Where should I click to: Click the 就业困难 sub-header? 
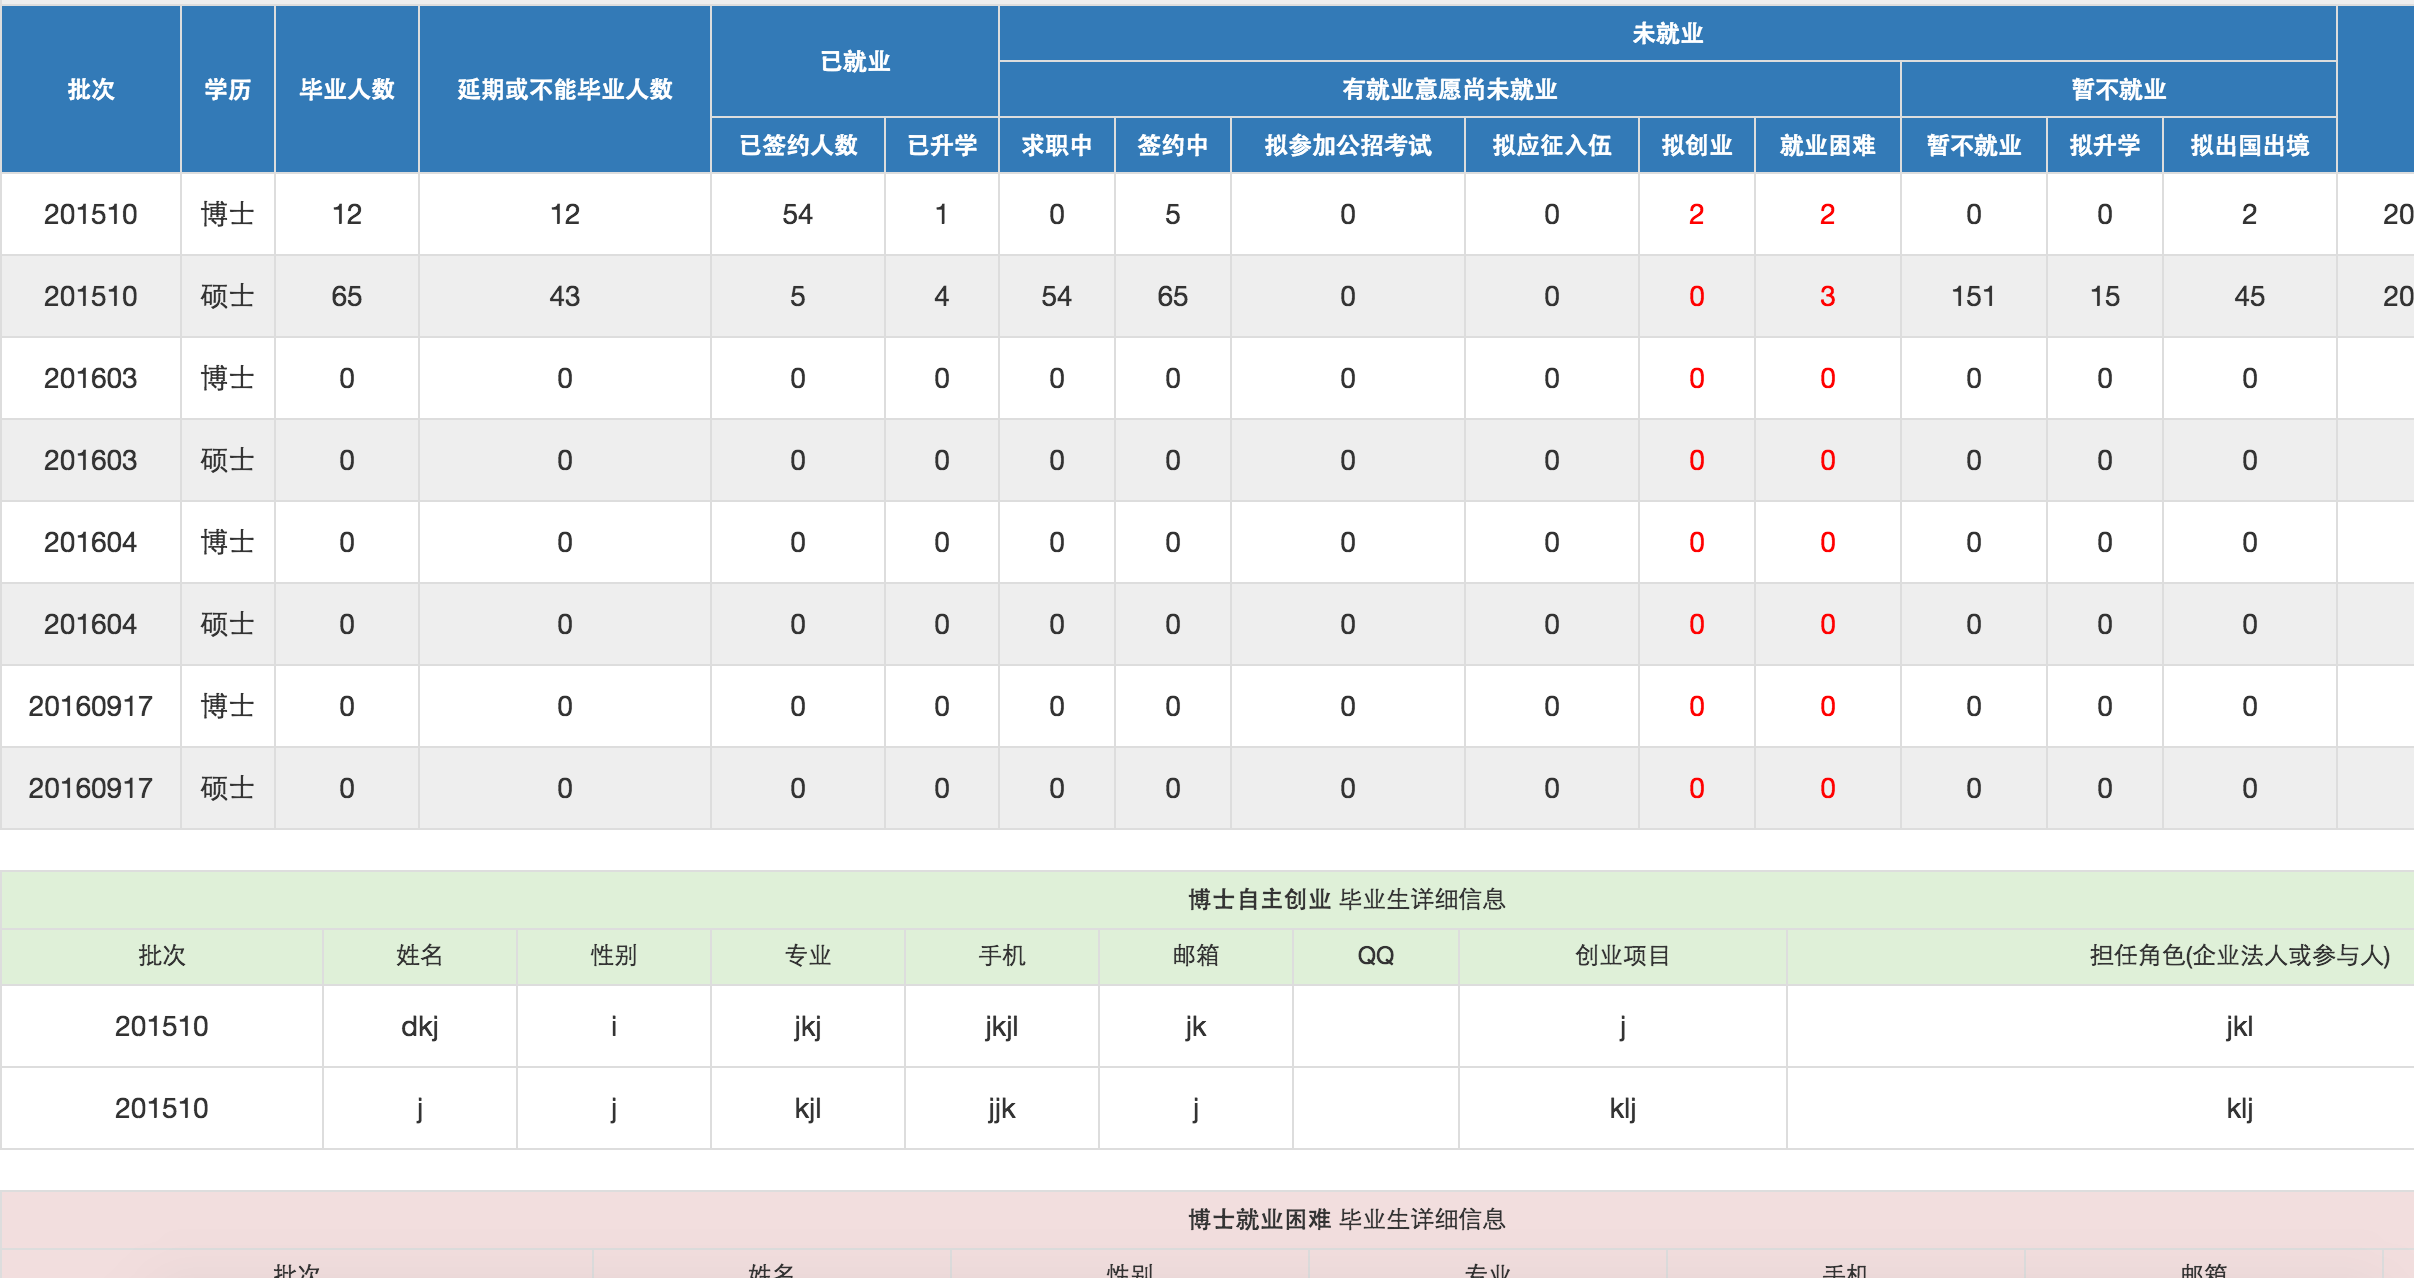[x=1828, y=145]
